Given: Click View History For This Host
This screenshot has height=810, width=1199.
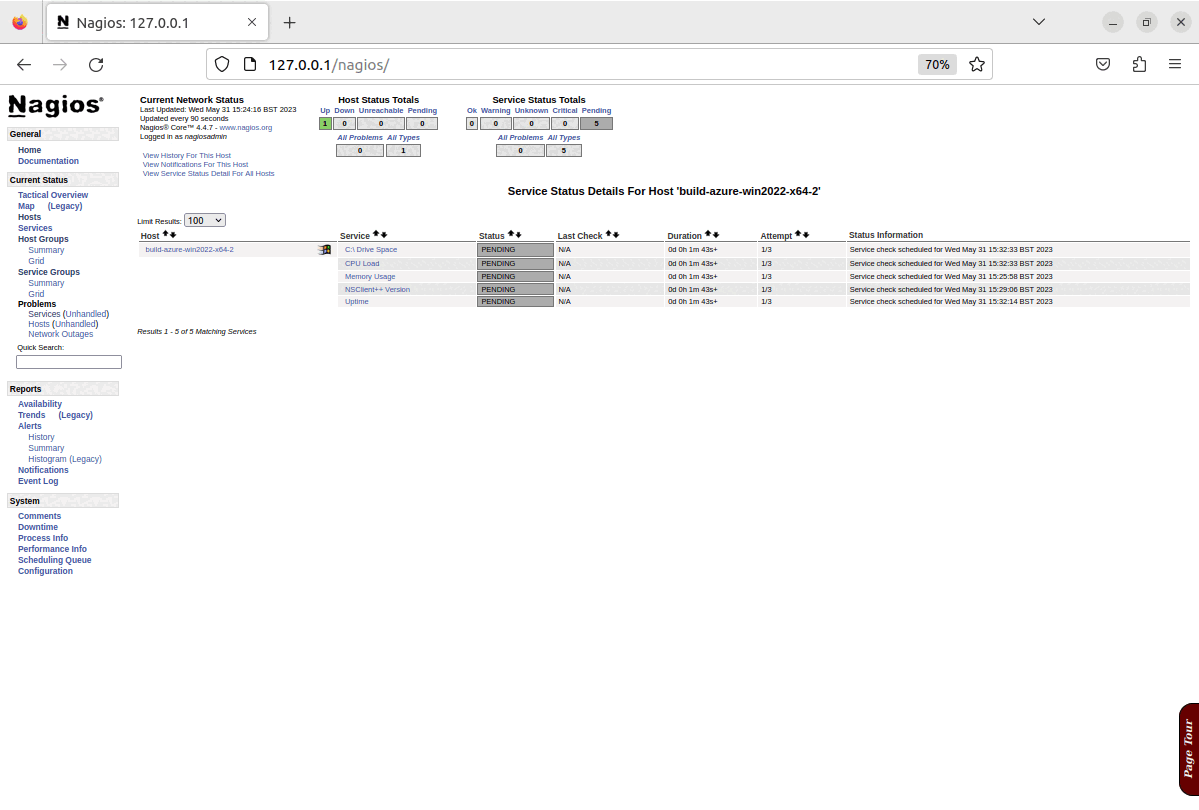Looking at the screenshot, I should pos(187,155).
